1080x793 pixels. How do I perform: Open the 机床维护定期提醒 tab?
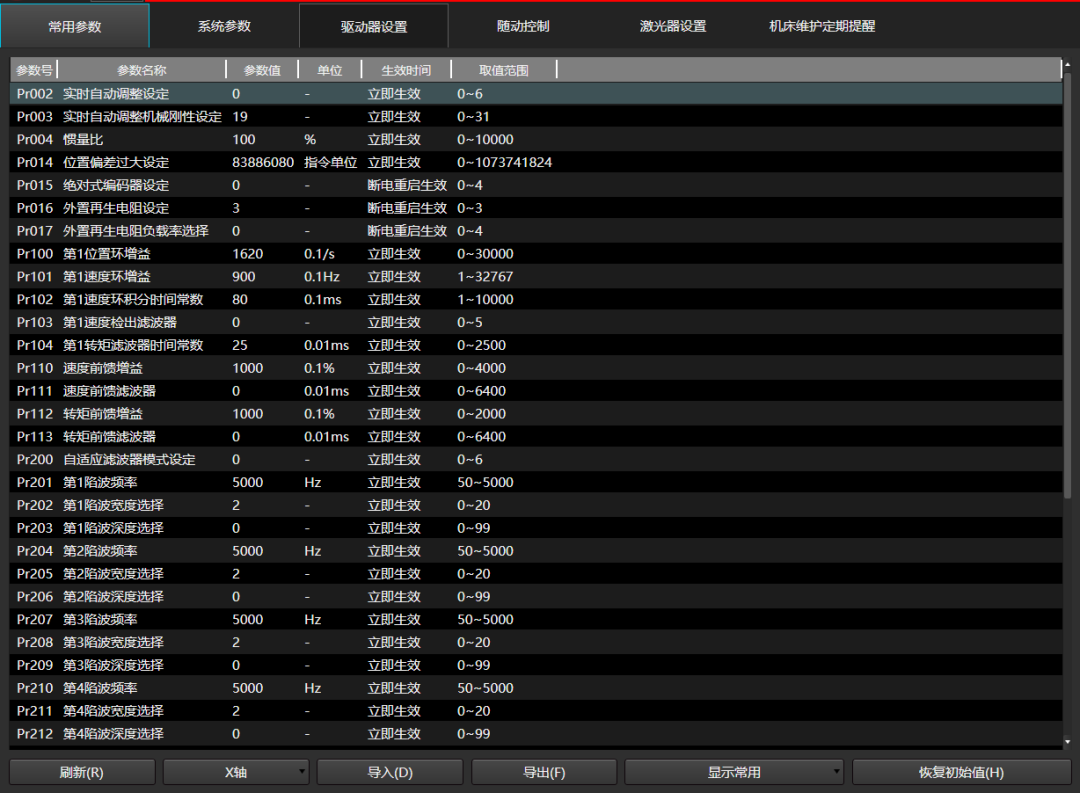pyautogui.click(x=822, y=26)
